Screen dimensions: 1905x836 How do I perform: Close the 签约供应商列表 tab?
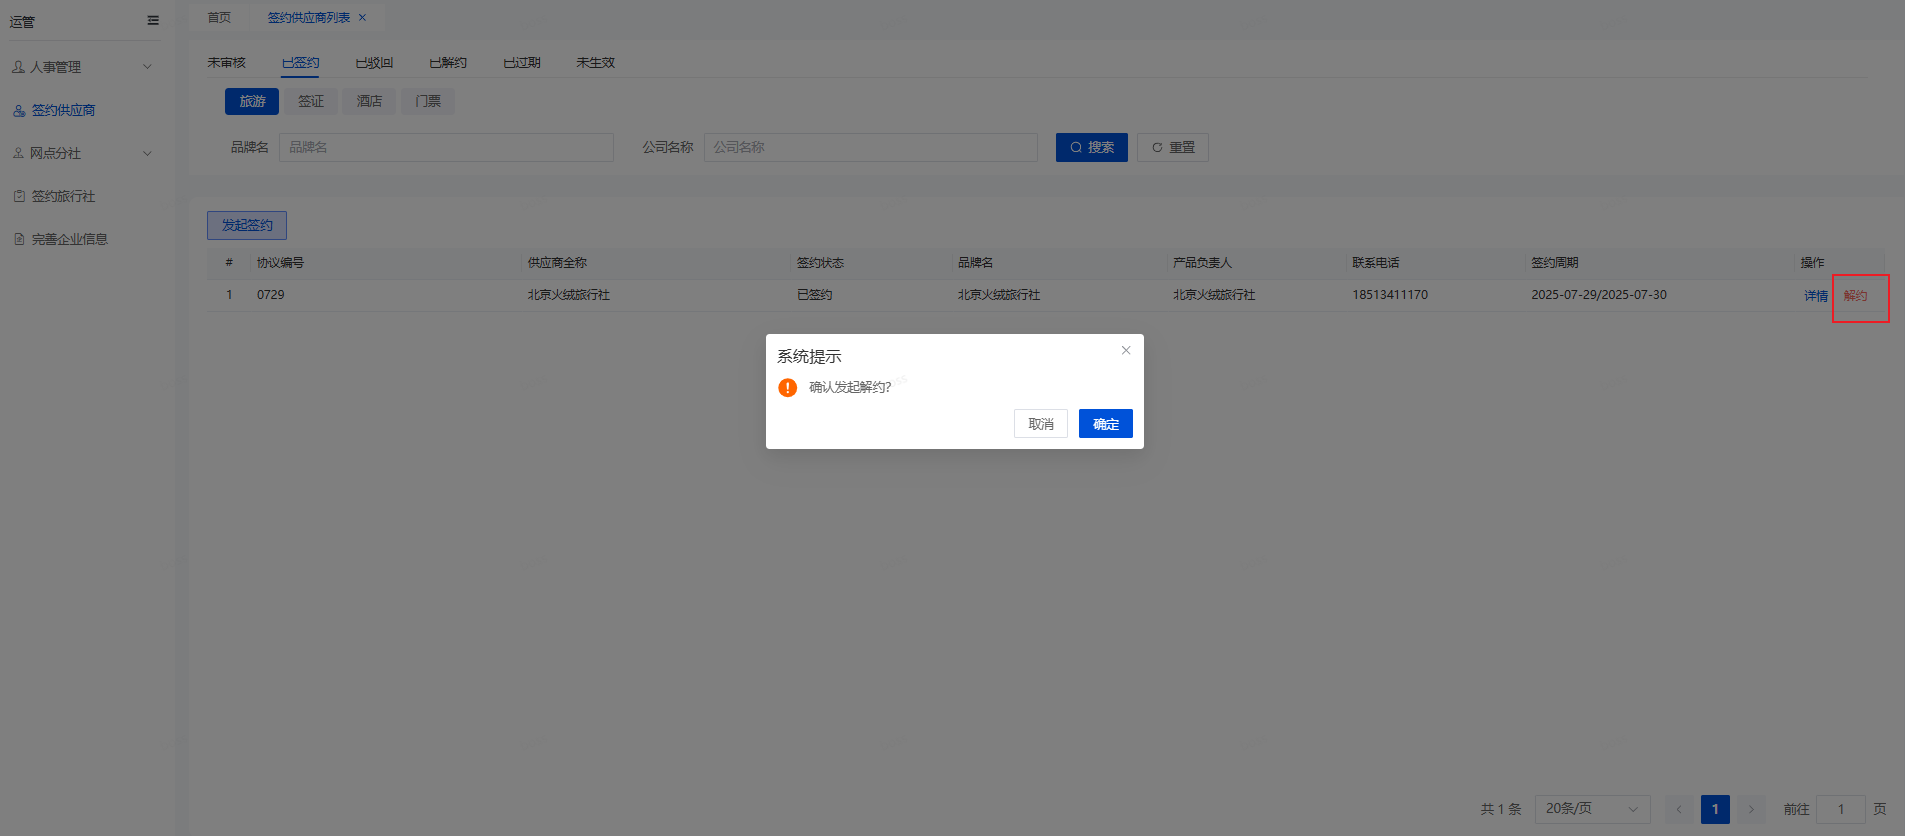pos(362,18)
